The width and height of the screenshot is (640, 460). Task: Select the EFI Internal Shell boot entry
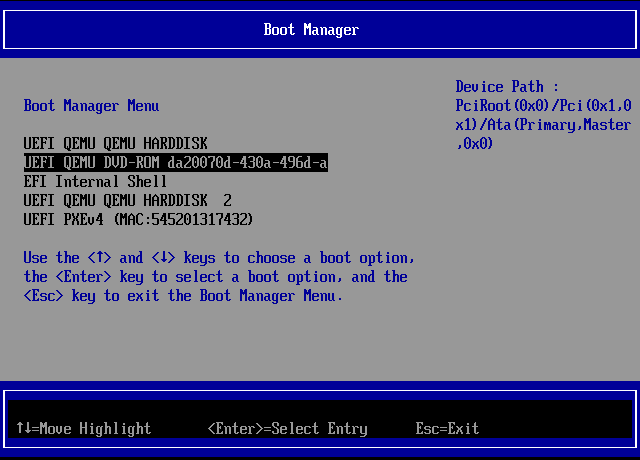95,181
